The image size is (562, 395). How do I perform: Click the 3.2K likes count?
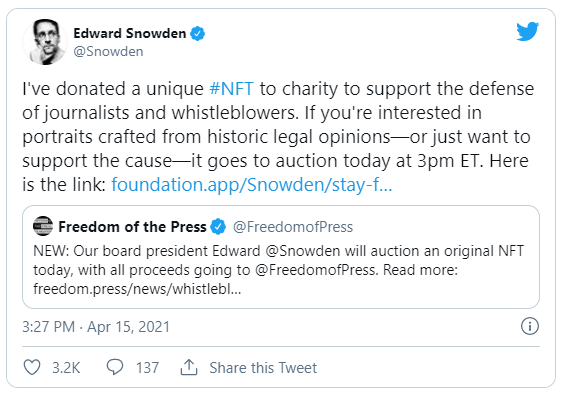coord(66,368)
